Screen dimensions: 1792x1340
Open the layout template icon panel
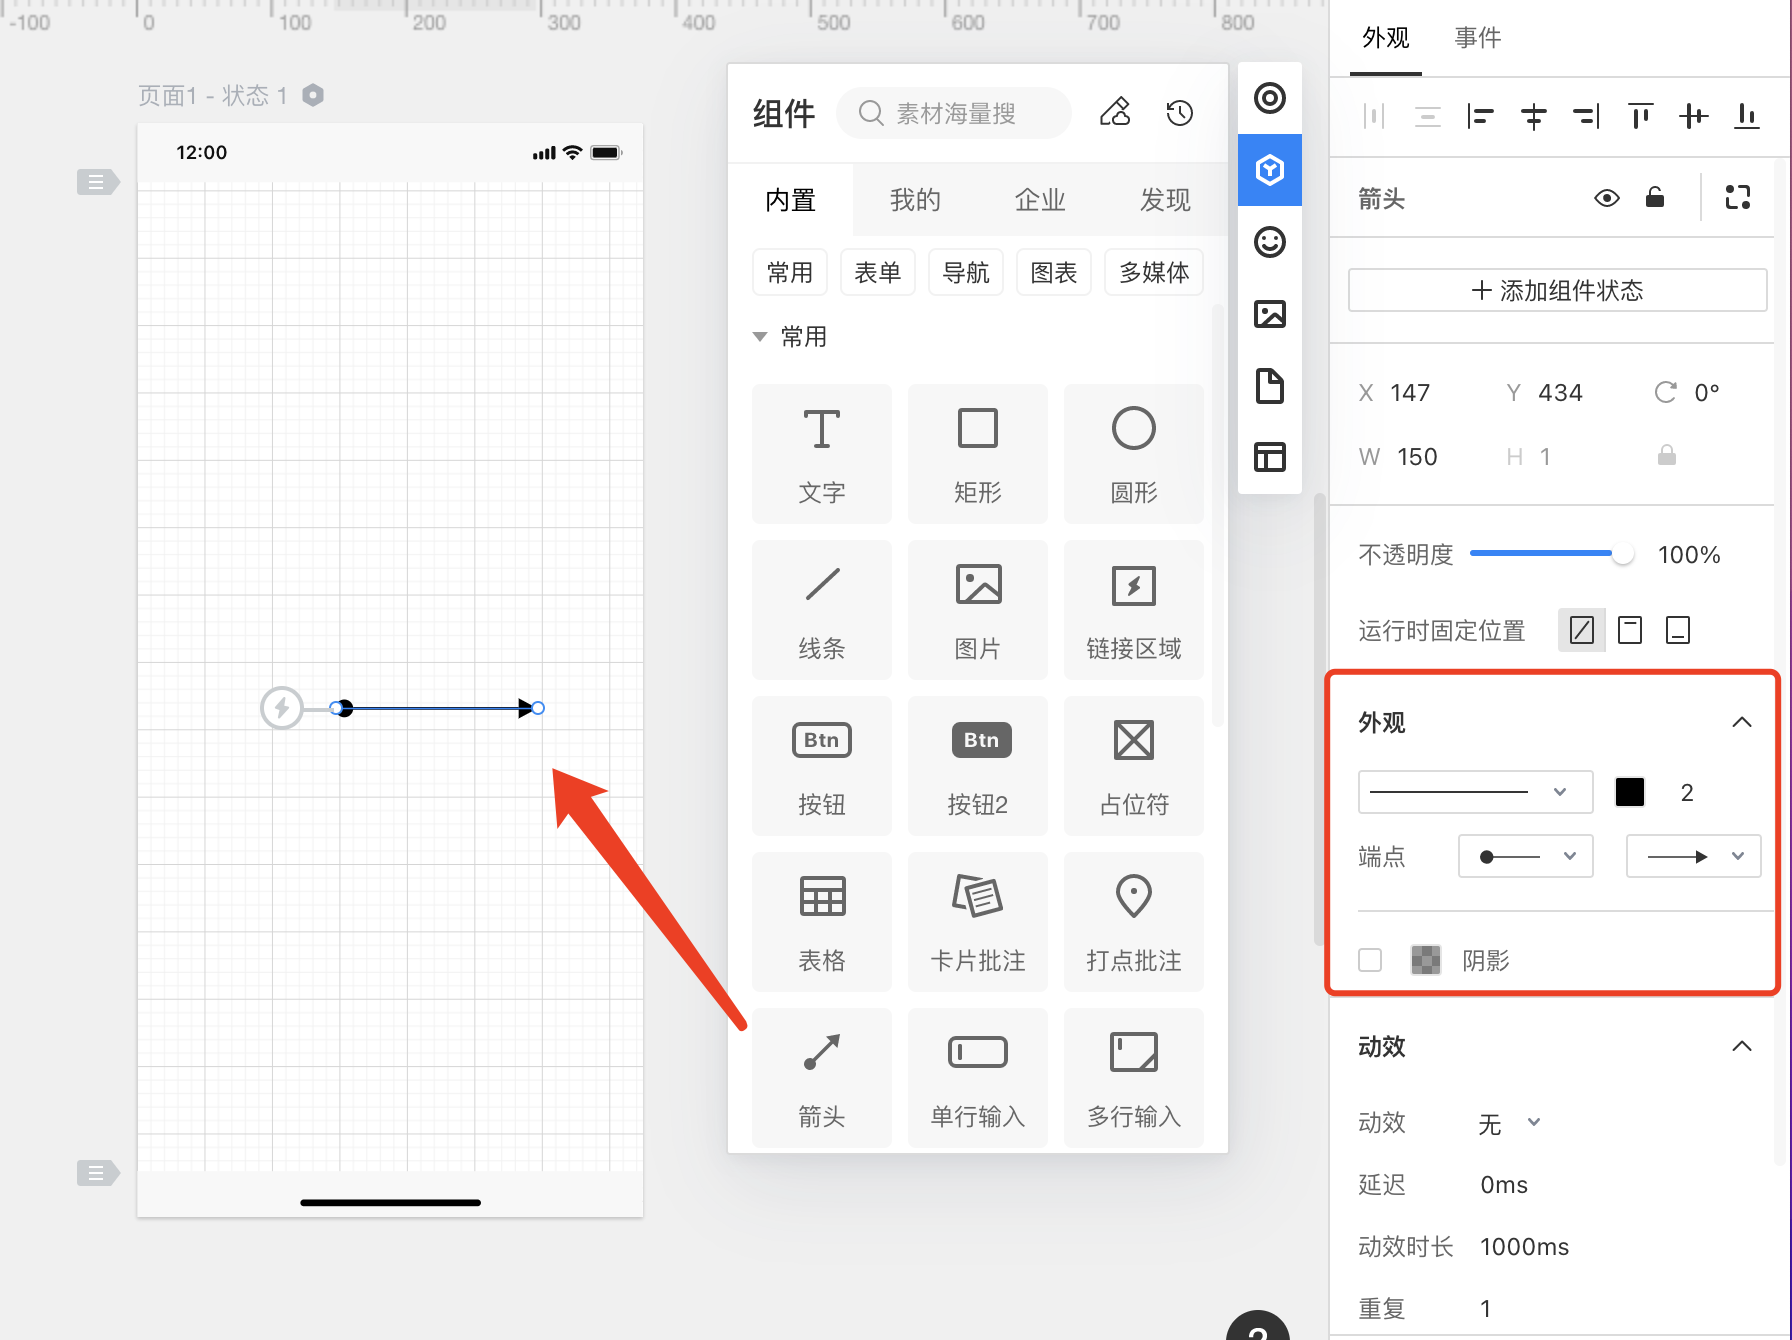[x=1270, y=457]
